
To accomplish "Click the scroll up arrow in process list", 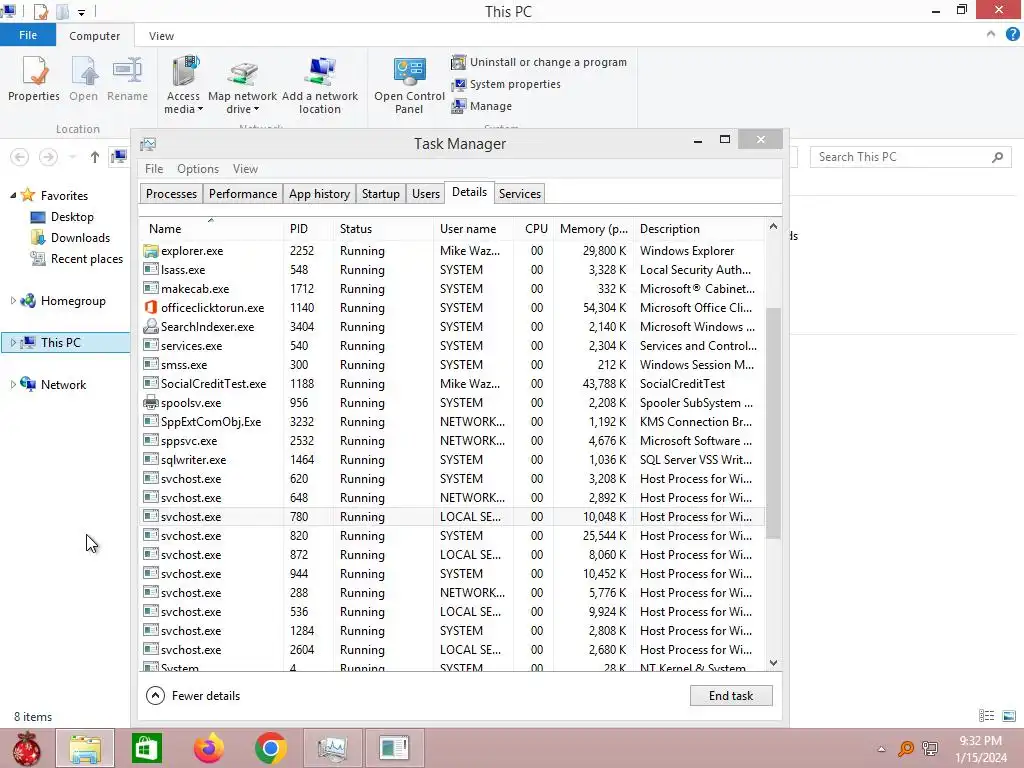I will tap(773, 226).
